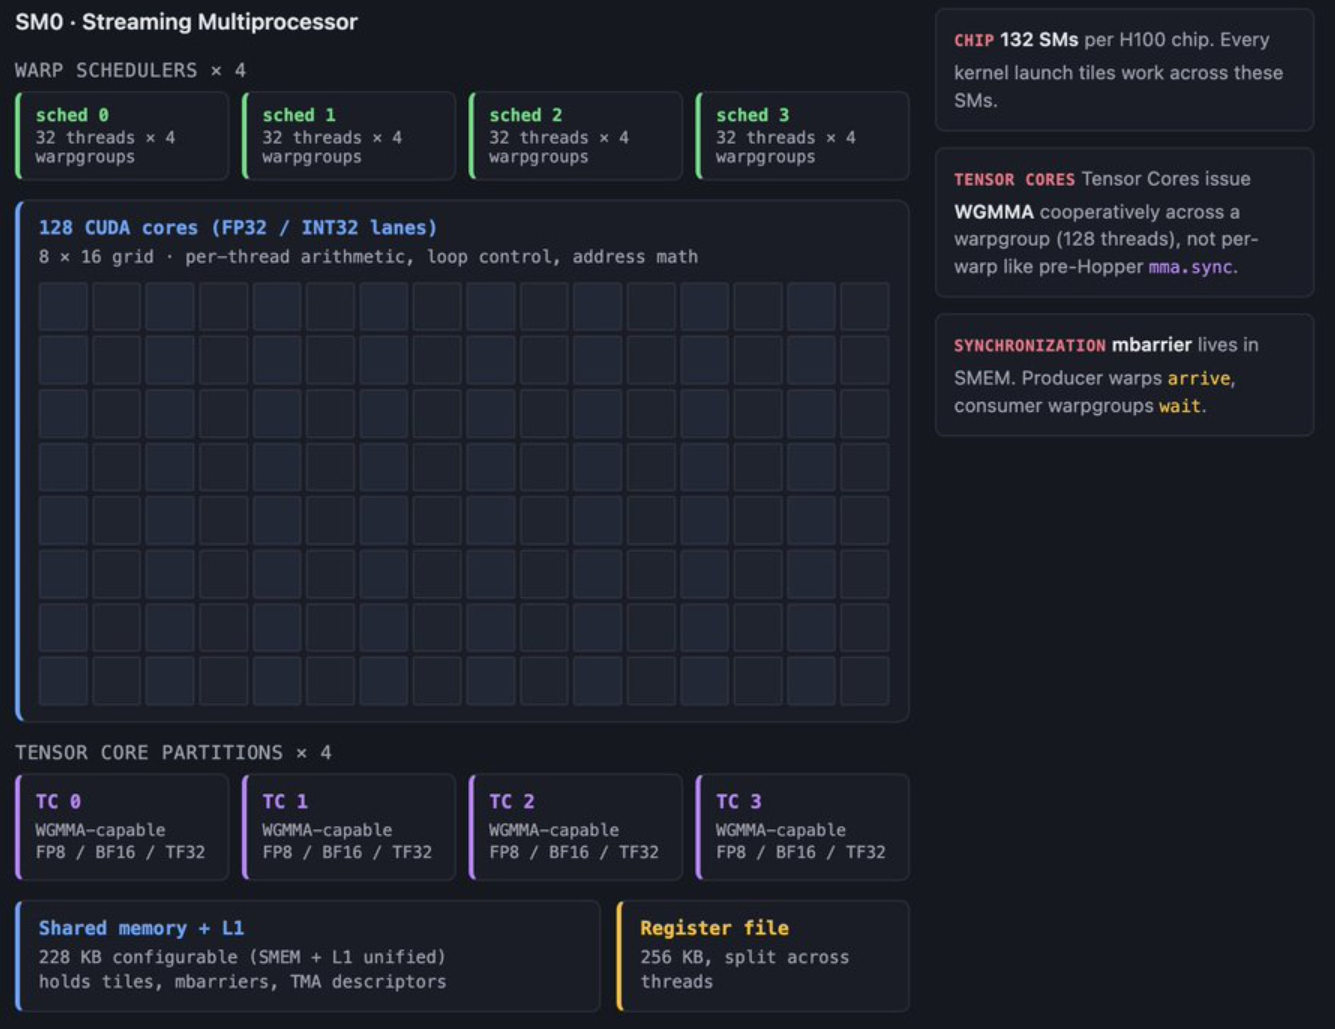Pick the sched 3 warp scheduler card
Screen dimensions: 1335x1029
click(x=802, y=136)
